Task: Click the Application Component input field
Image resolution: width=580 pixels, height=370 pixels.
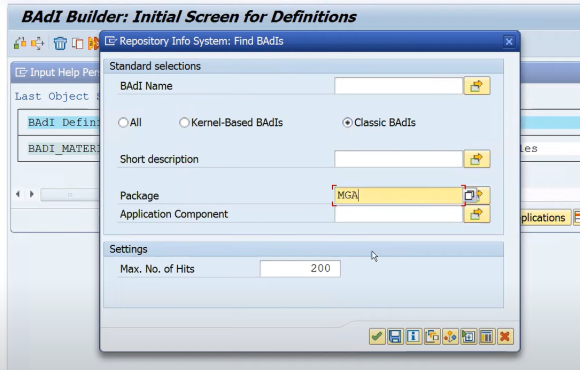Action: (x=398, y=214)
